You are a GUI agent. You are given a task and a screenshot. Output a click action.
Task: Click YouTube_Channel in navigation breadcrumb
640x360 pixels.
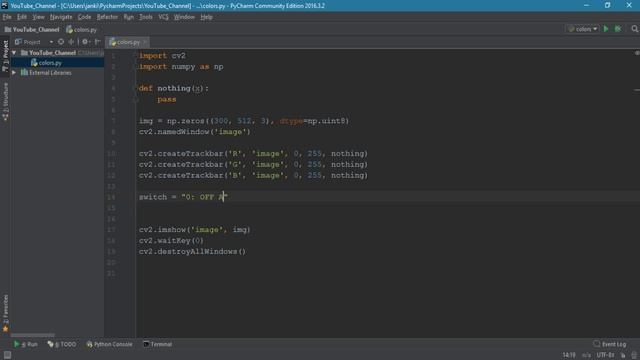point(32,29)
